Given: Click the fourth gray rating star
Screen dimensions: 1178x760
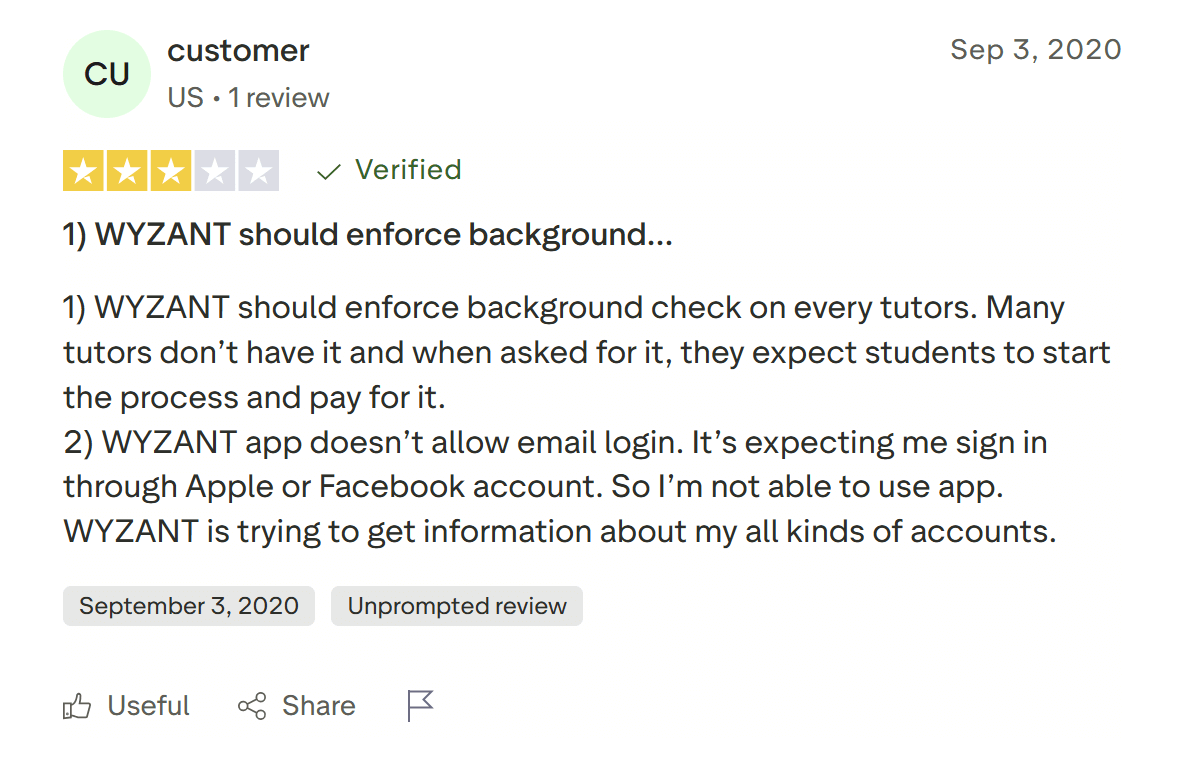Looking at the screenshot, I should pyautogui.click(x=214, y=172).
